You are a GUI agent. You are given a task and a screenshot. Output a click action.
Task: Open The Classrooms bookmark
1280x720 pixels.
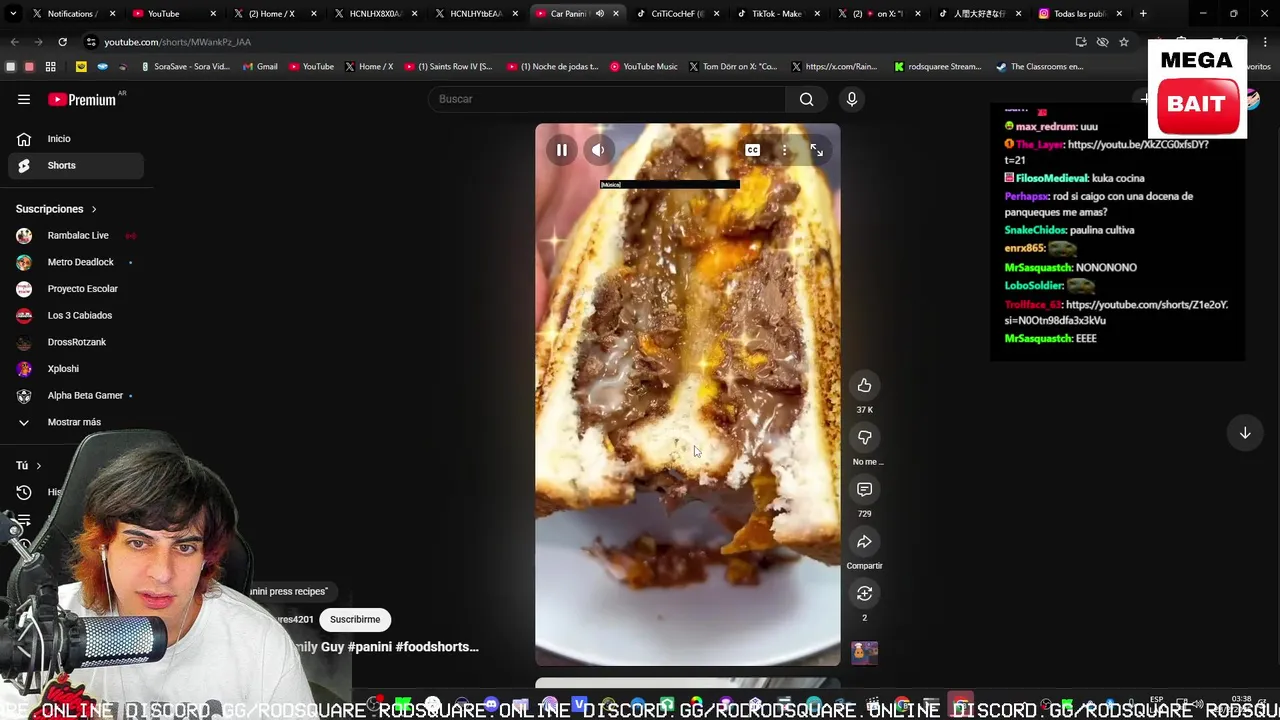1040,67
